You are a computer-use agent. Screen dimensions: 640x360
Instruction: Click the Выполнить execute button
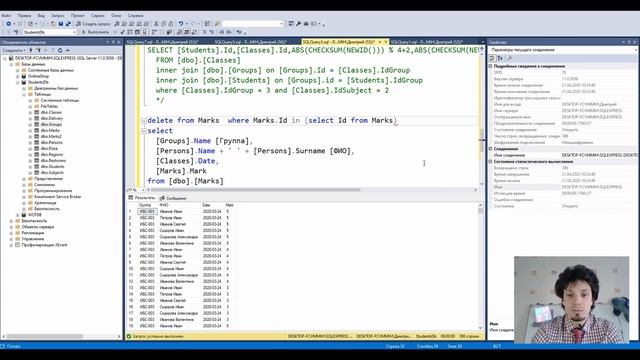96,32
